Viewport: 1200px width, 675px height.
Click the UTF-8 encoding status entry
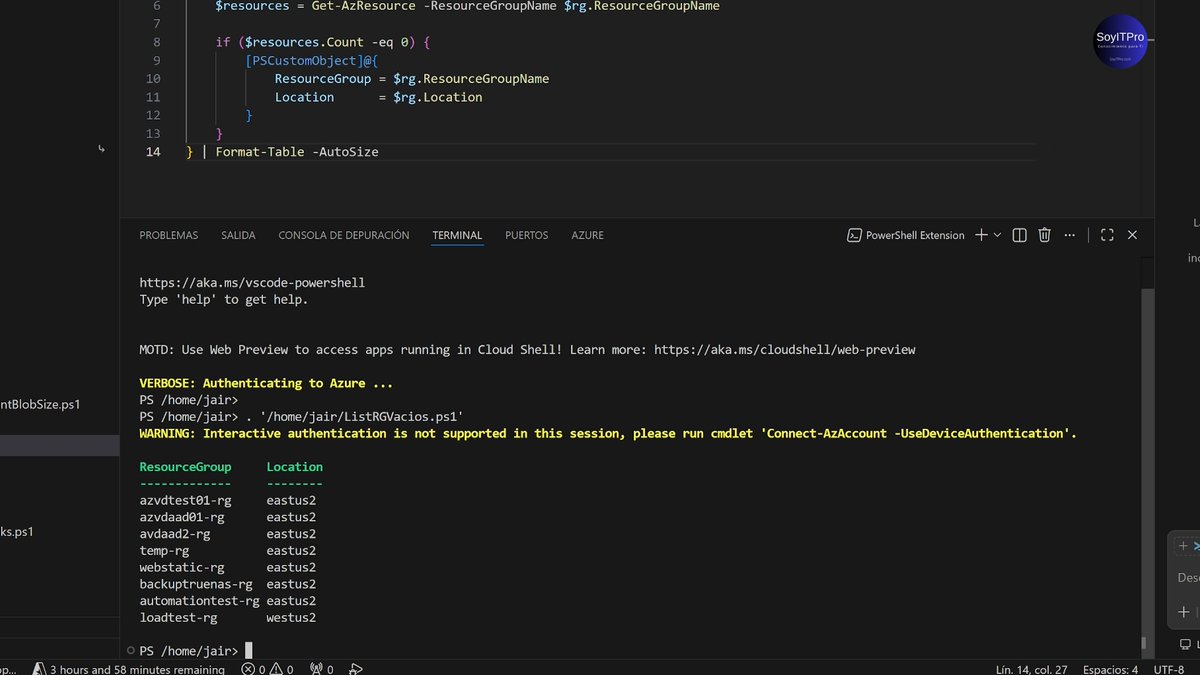click(x=1169, y=669)
